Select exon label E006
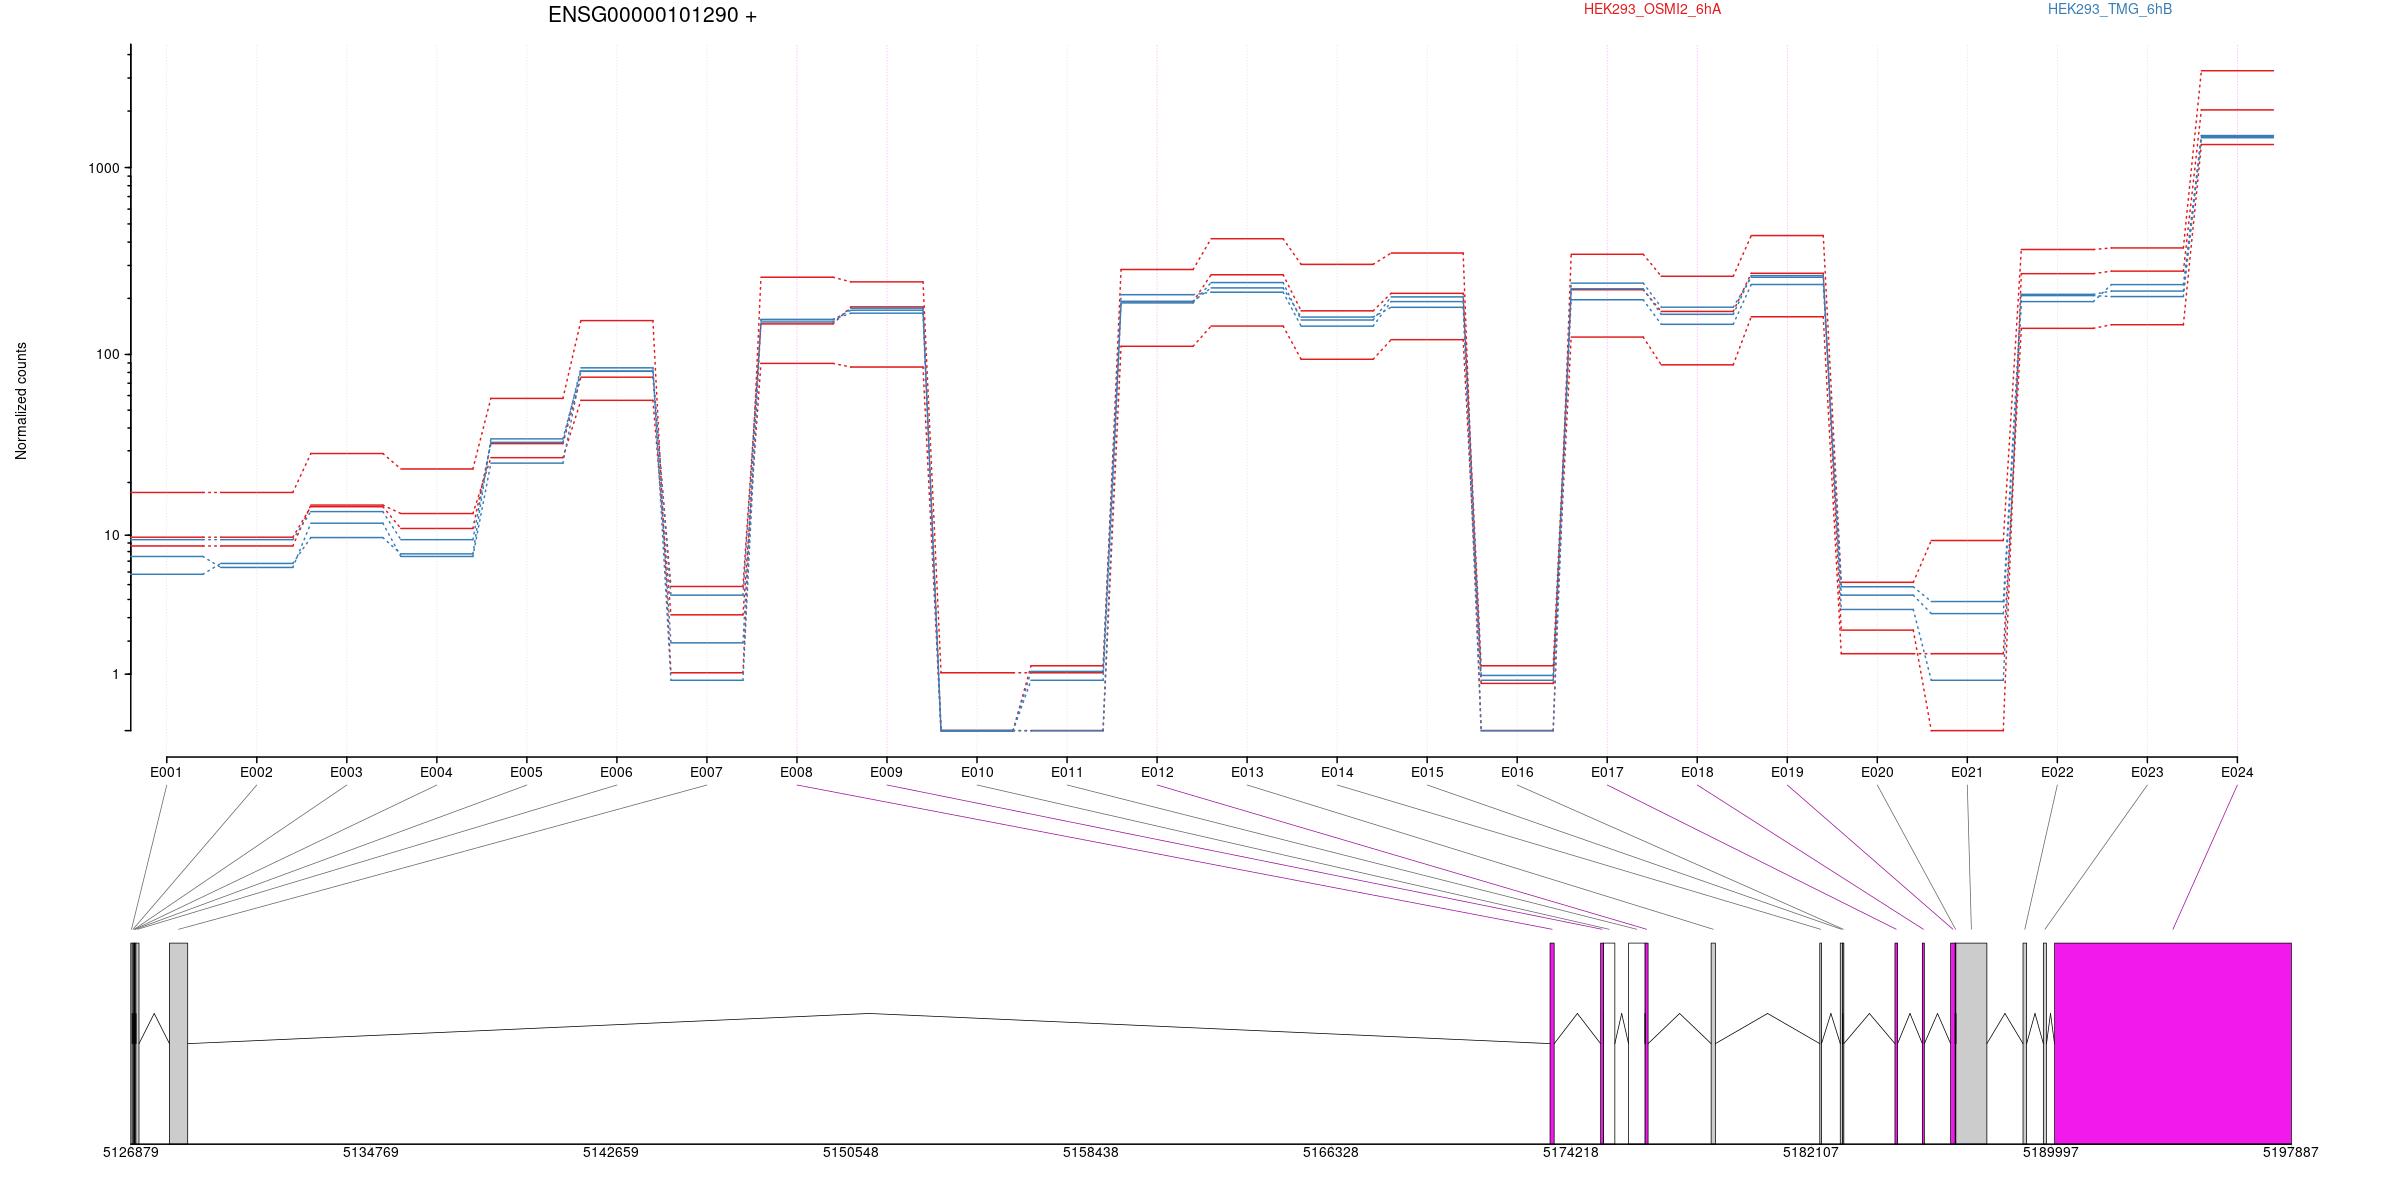 (616, 772)
